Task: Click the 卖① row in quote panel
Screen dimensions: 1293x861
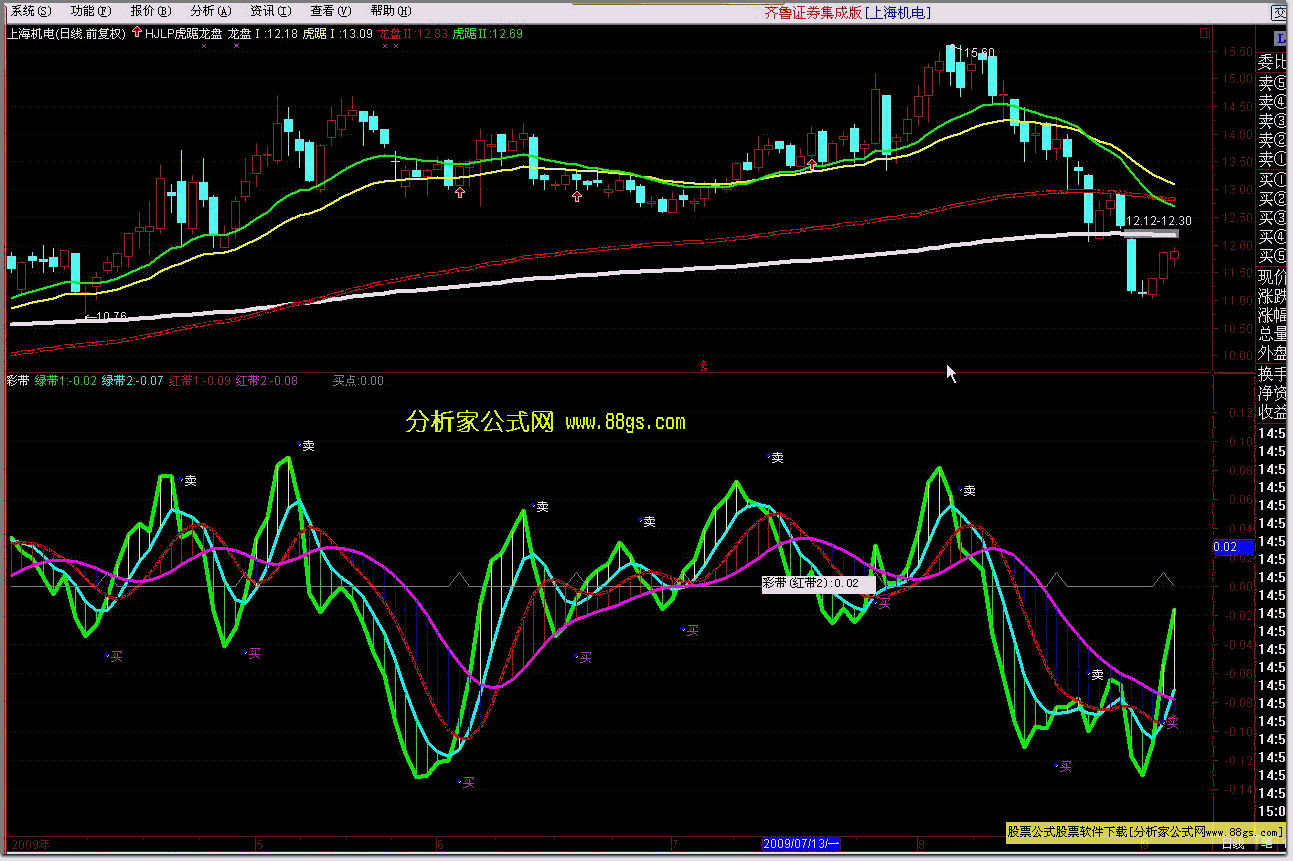Action: pyautogui.click(x=1274, y=160)
